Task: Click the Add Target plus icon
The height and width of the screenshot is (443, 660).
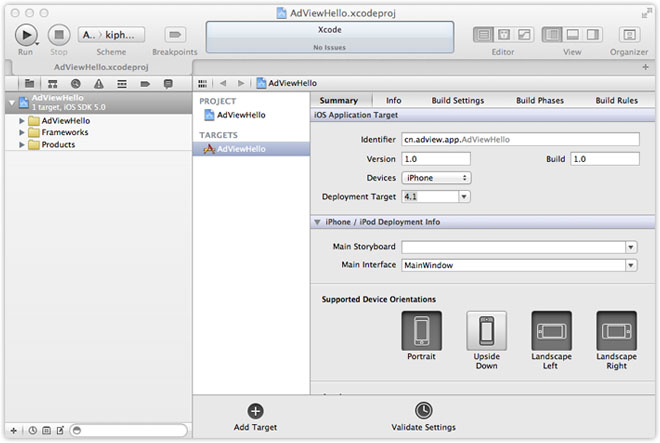Action: 255,411
